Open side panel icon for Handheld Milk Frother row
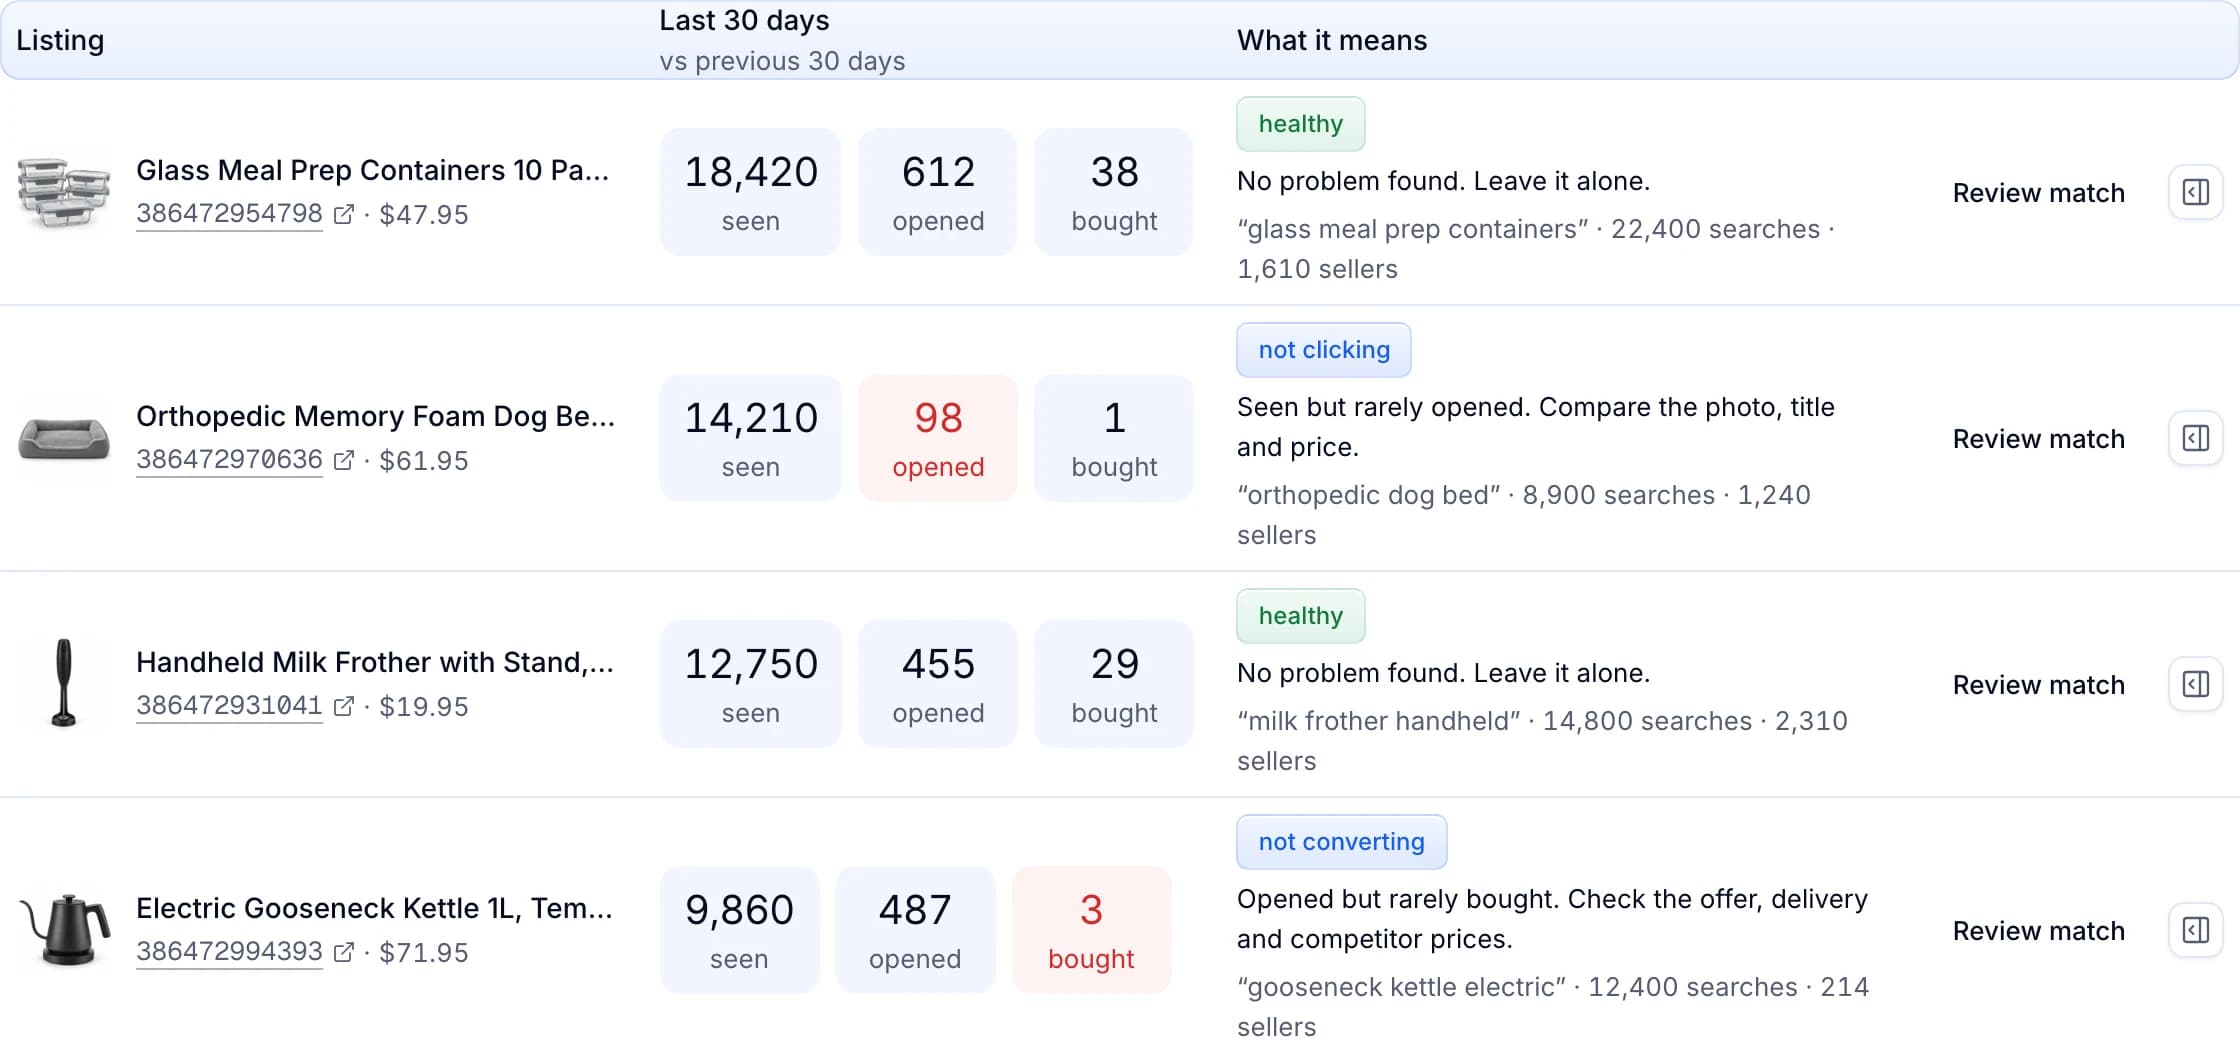Image resolution: width=2240 pixels, height=1062 pixels. point(2195,684)
